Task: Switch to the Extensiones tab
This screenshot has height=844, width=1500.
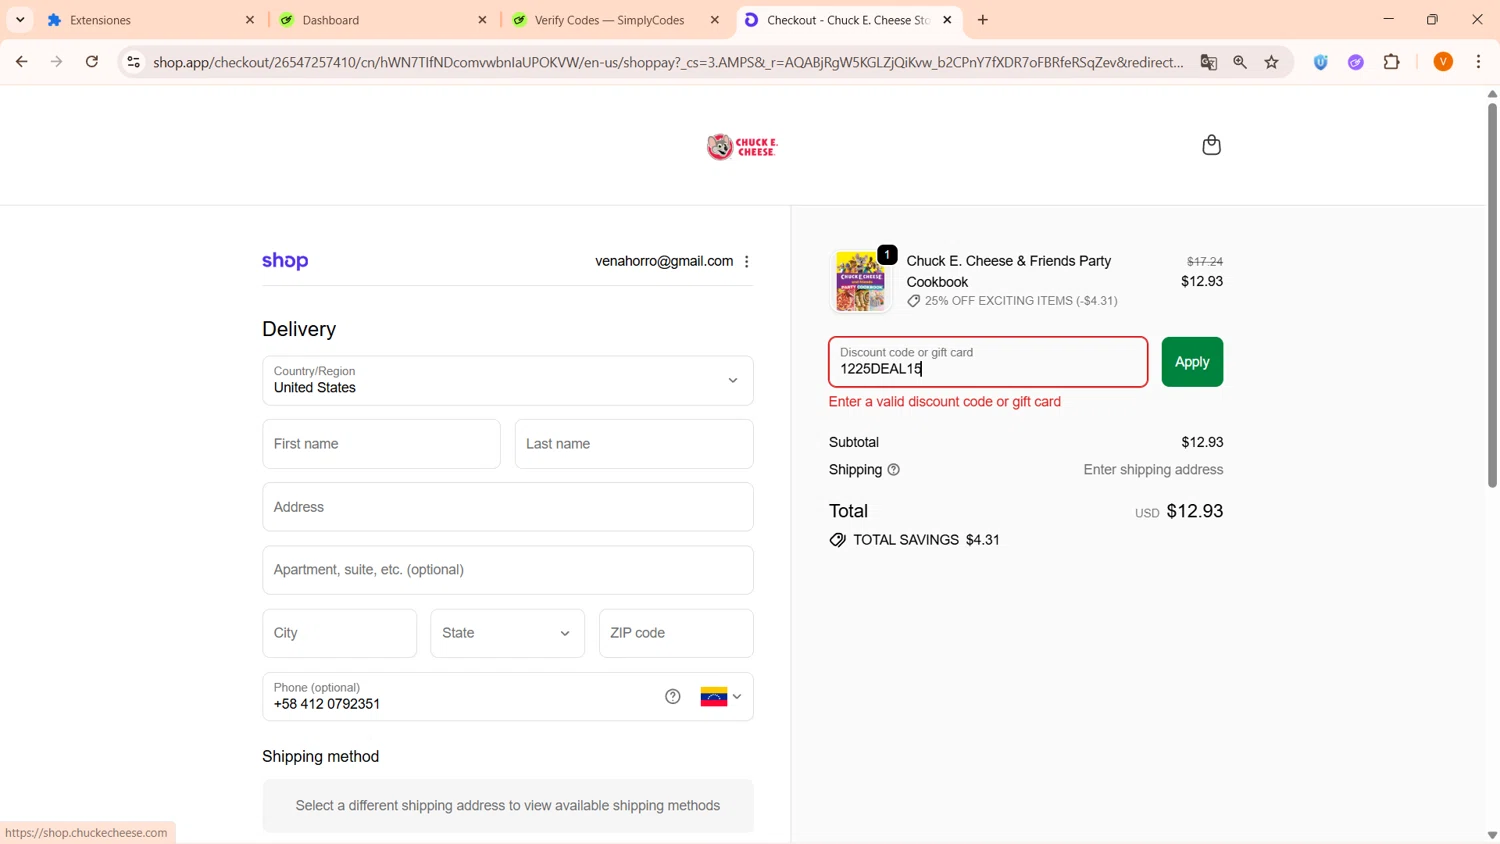Action: tap(150, 20)
